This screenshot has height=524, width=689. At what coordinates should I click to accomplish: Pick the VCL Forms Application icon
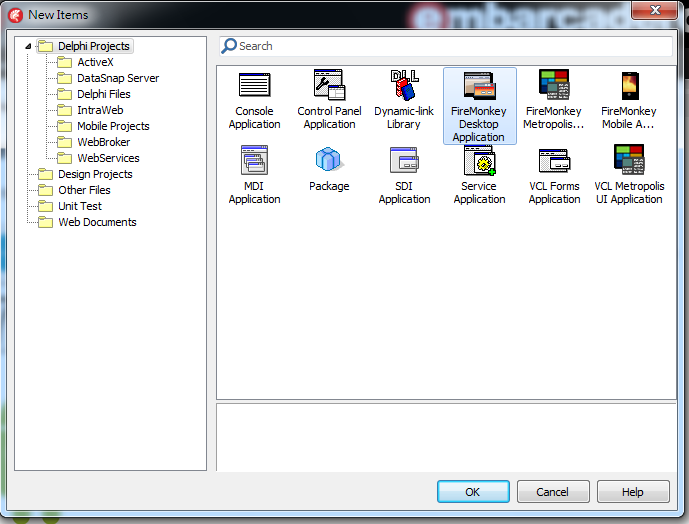pyautogui.click(x=554, y=160)
